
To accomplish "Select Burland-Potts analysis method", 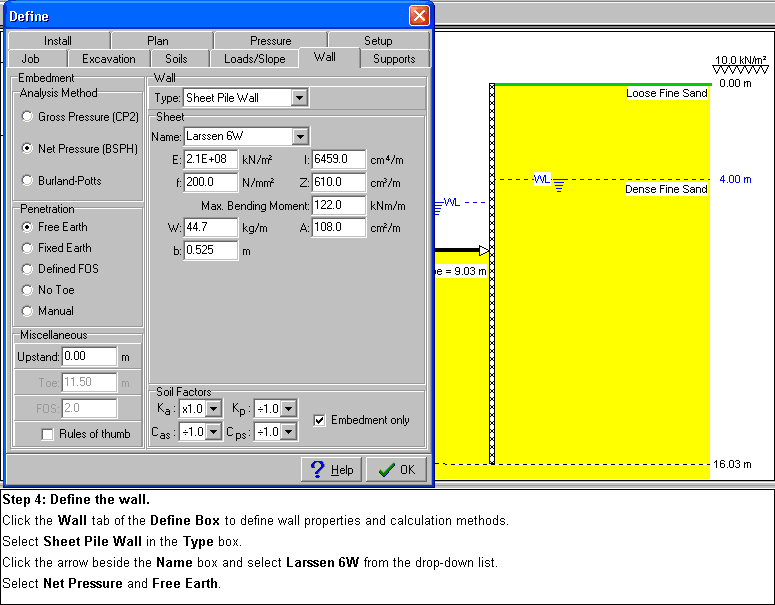I will [27, 181].
